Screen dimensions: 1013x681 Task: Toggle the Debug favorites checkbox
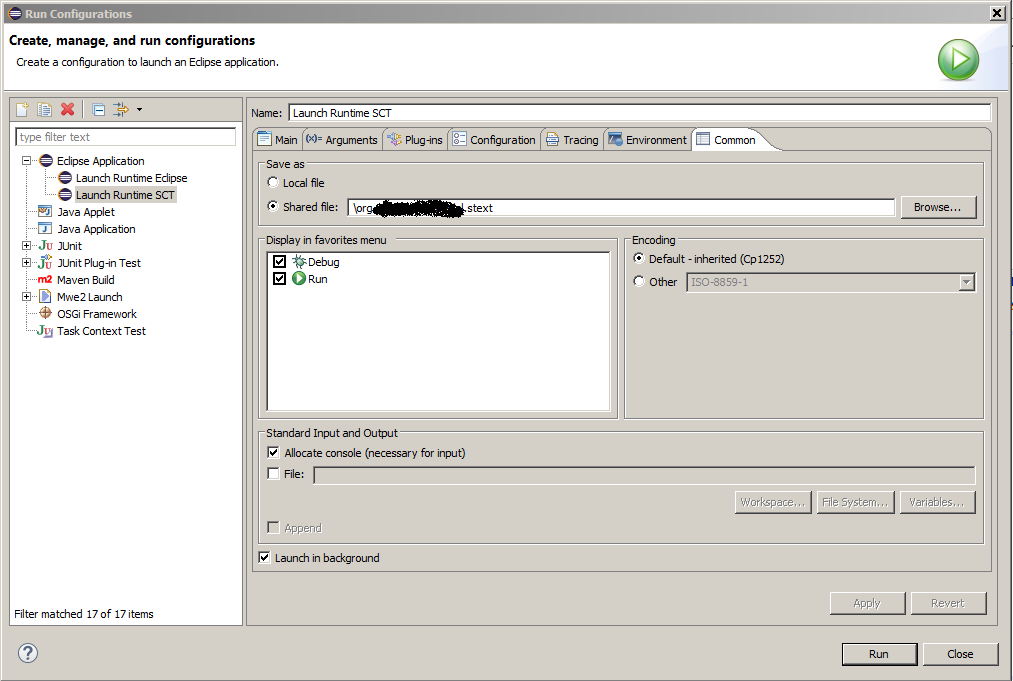279,261
